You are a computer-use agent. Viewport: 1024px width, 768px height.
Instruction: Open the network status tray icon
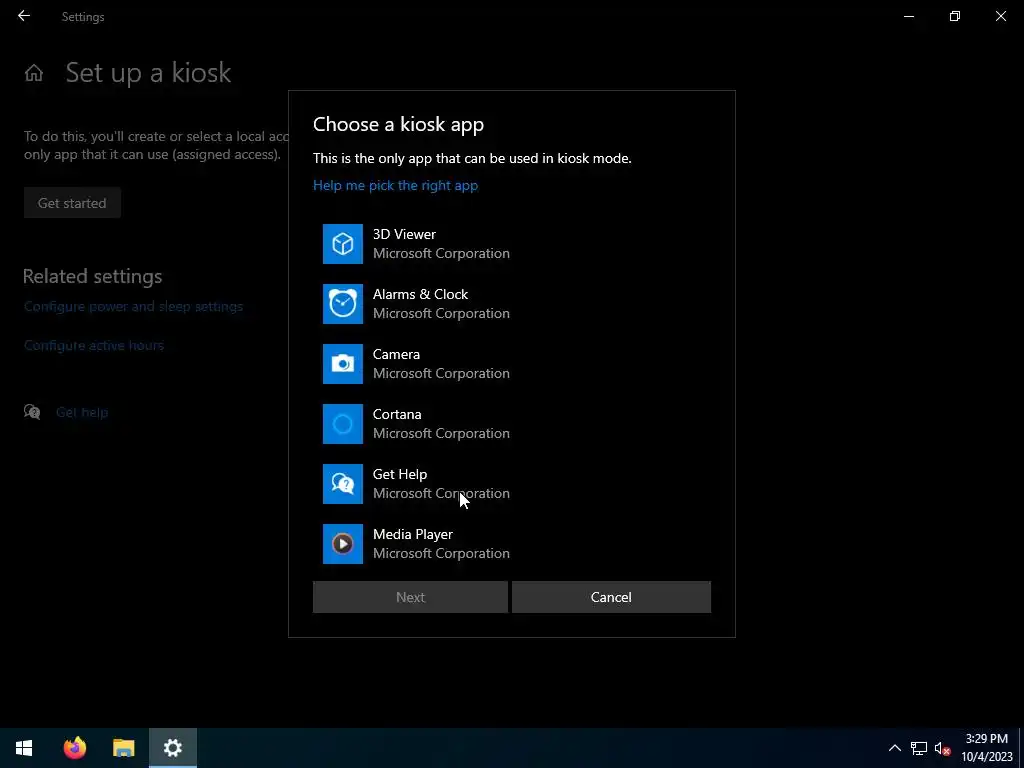(919, 748)
